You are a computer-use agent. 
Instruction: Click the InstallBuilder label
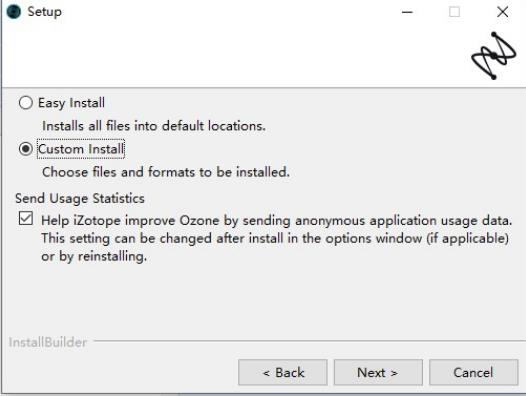[48, 342]
